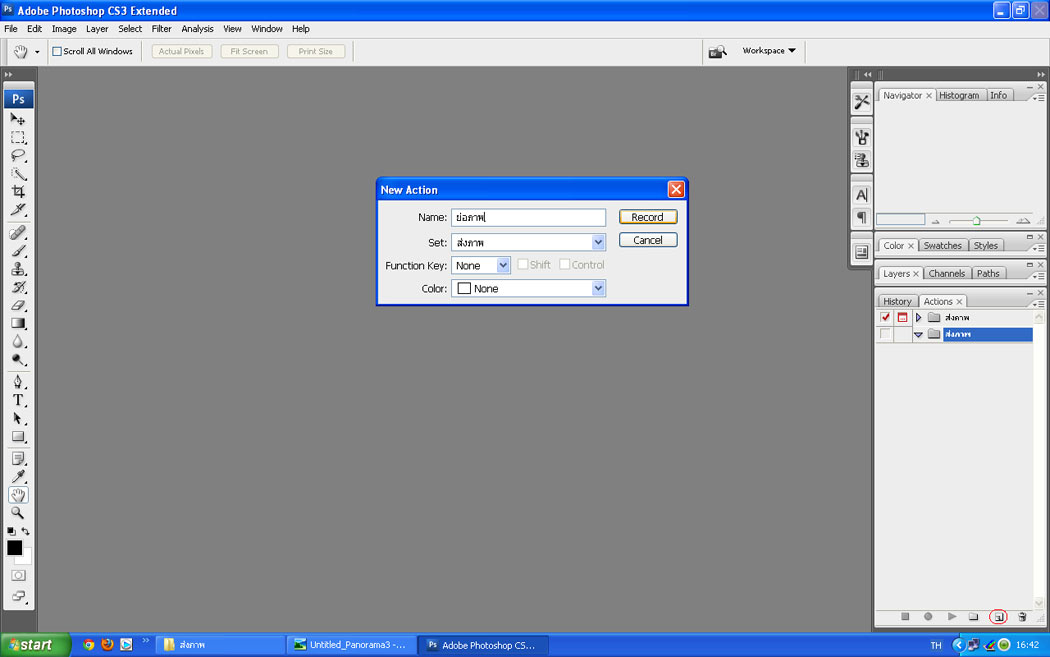This screenshot has width=1050, height=657.
Task: Open the Function Key dropdown
Action: [503, 265]
